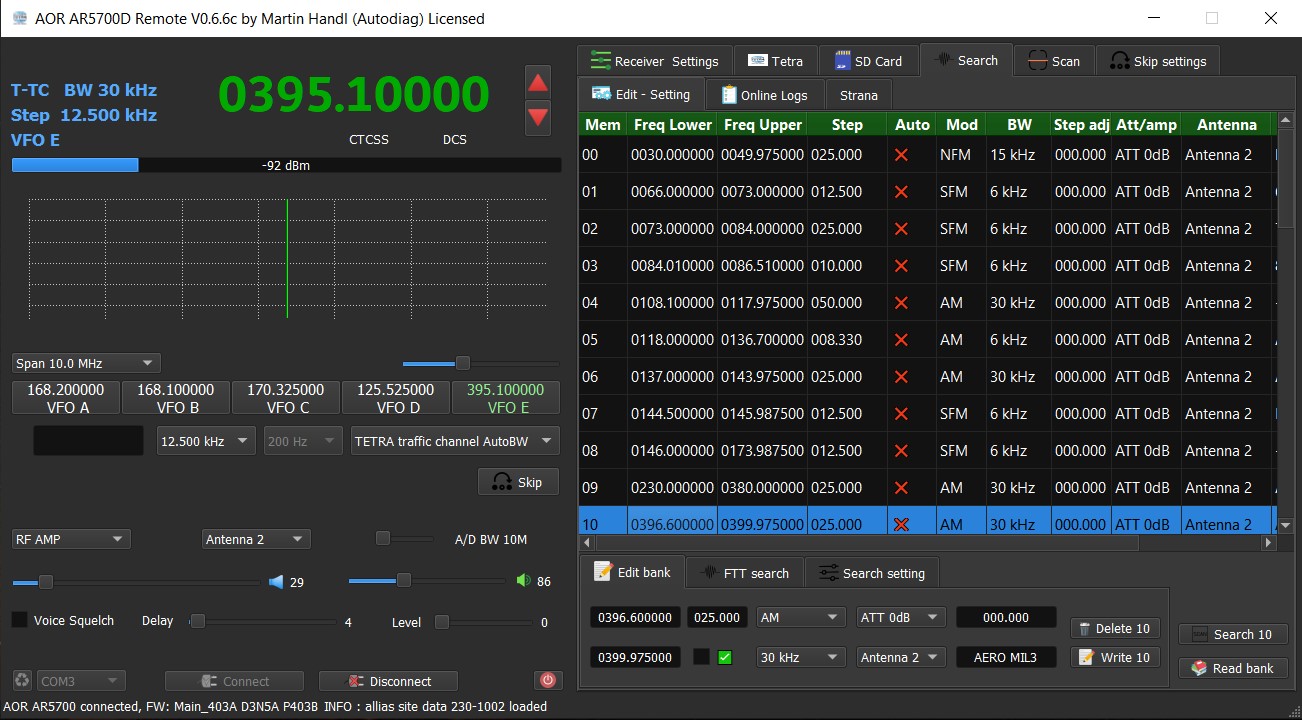
Task: Click the 025.000 step field
Action: point(718,618)
